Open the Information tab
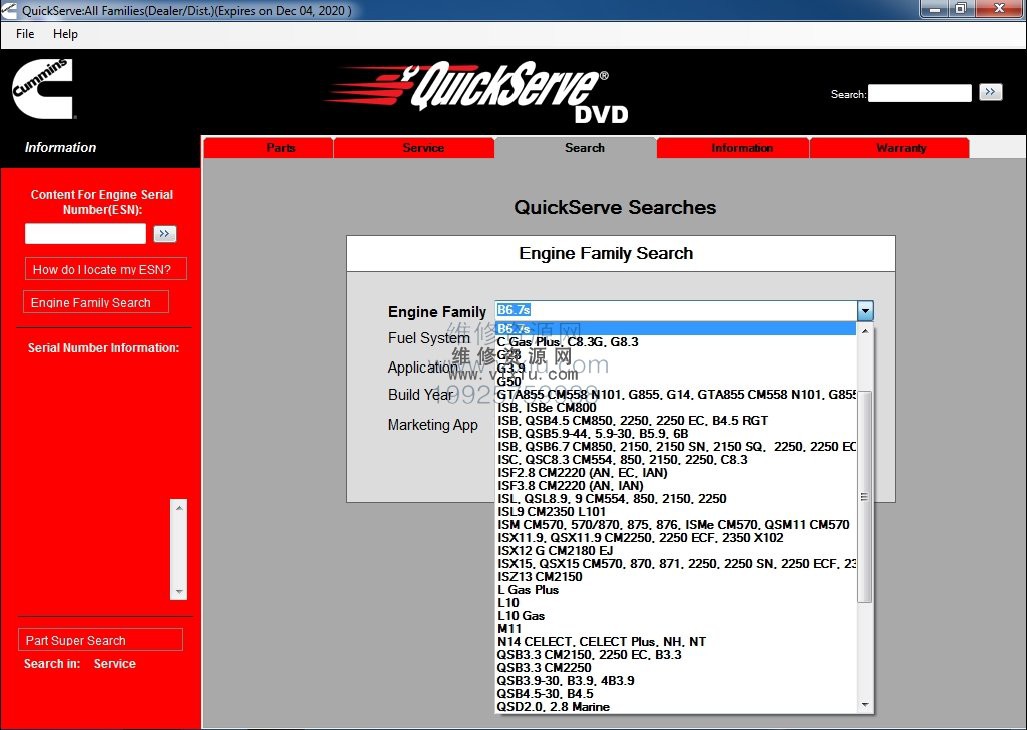This screenshot has height=730, width=1027. pyautogui.click(x=733, y=148)
